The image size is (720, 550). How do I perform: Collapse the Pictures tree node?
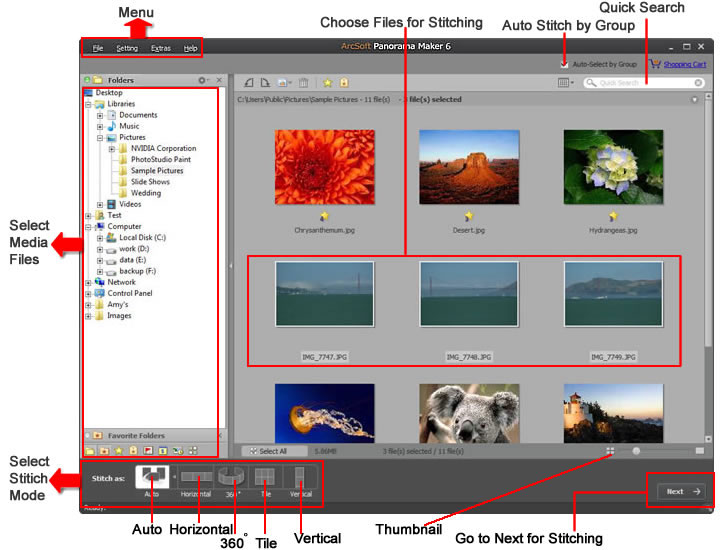pos(100,138)
